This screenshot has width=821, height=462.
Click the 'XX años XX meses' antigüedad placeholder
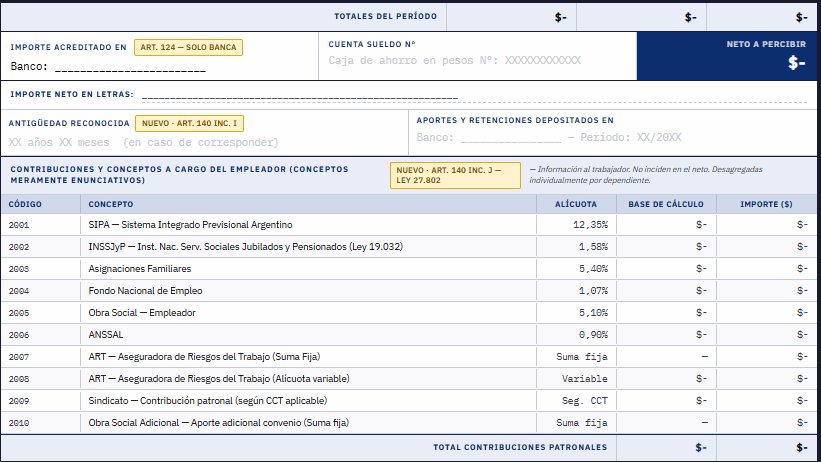point(59,142)
